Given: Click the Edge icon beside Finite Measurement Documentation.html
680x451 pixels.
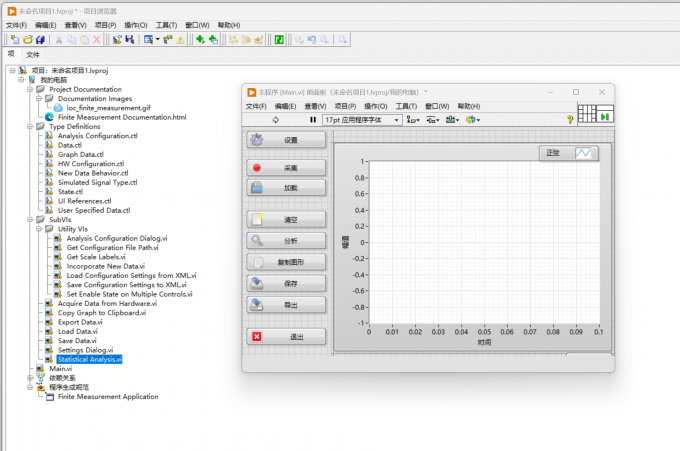Looking at the screenshot, I should [x=49, y=117].
